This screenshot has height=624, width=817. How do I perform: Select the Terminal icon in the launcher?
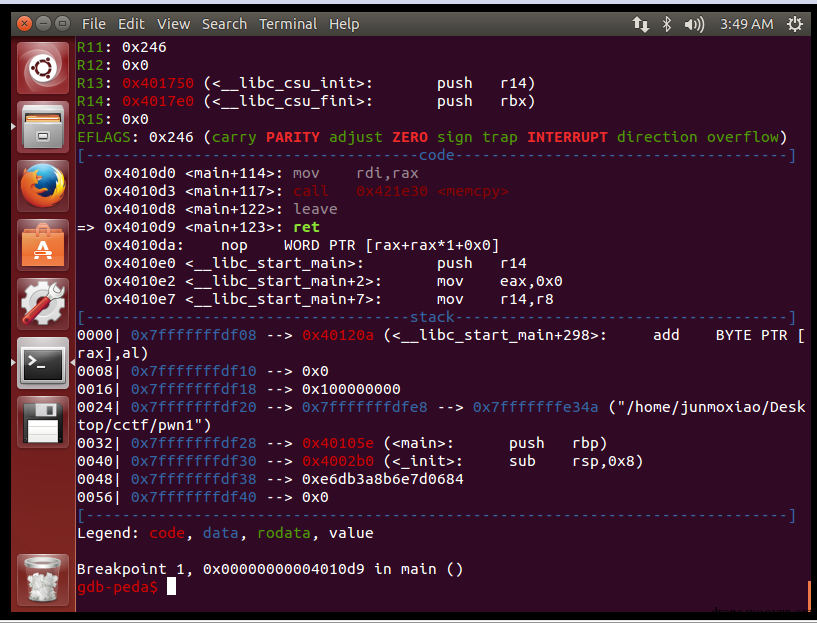[43, 363]
